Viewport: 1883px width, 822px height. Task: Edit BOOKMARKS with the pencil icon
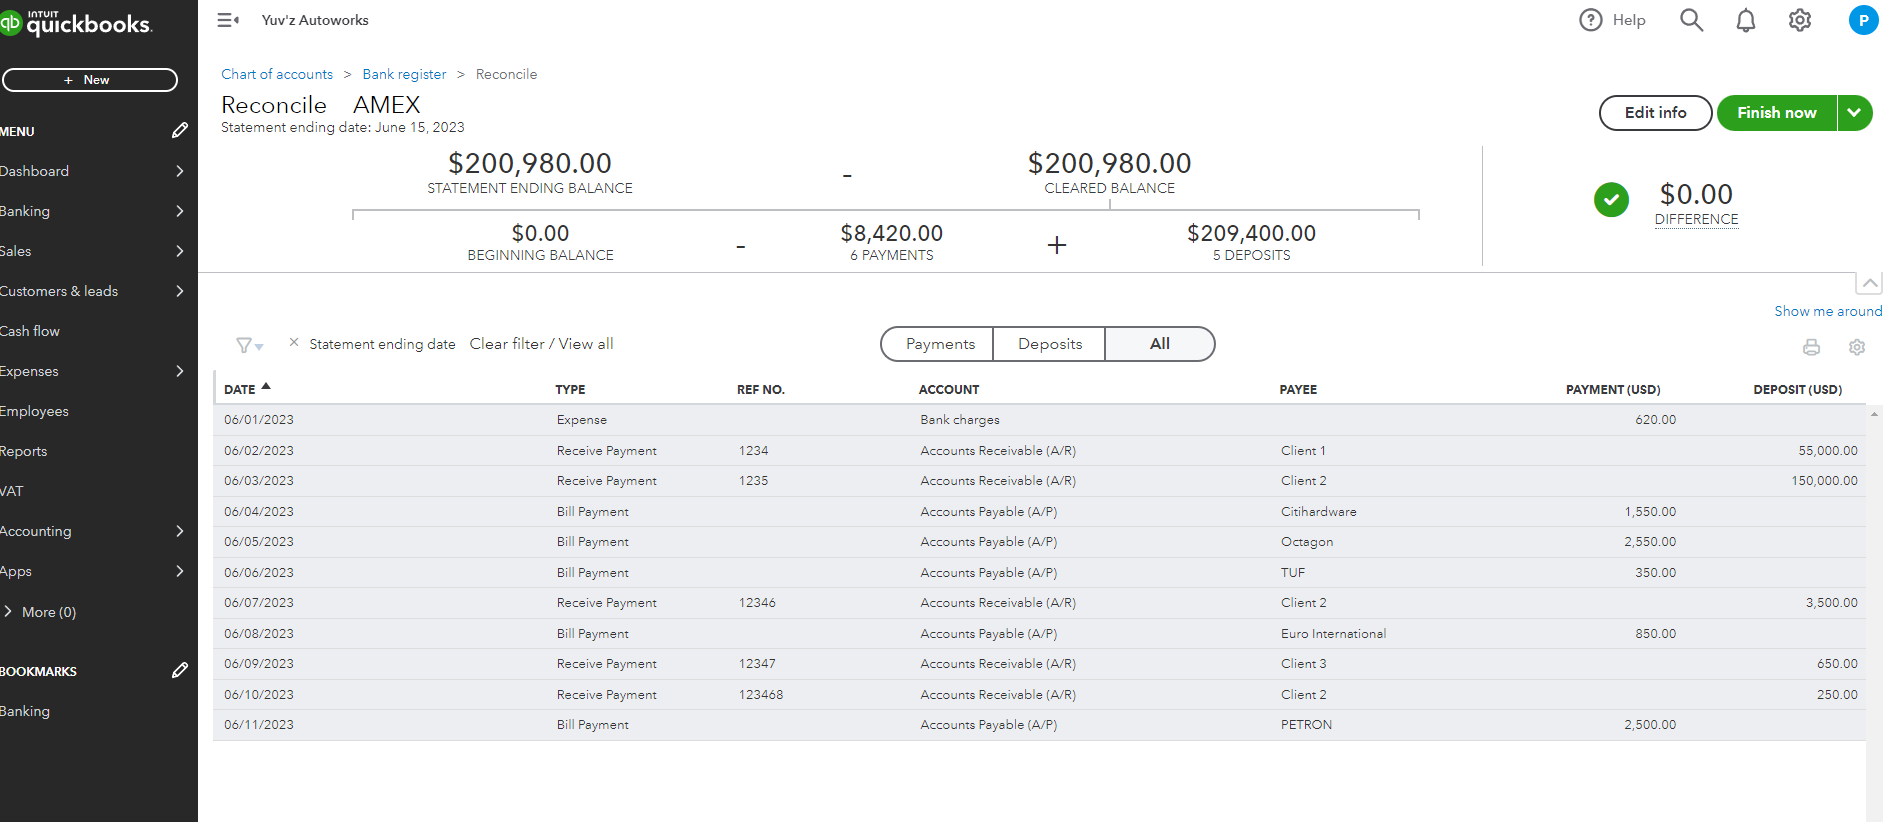(180, 670)
